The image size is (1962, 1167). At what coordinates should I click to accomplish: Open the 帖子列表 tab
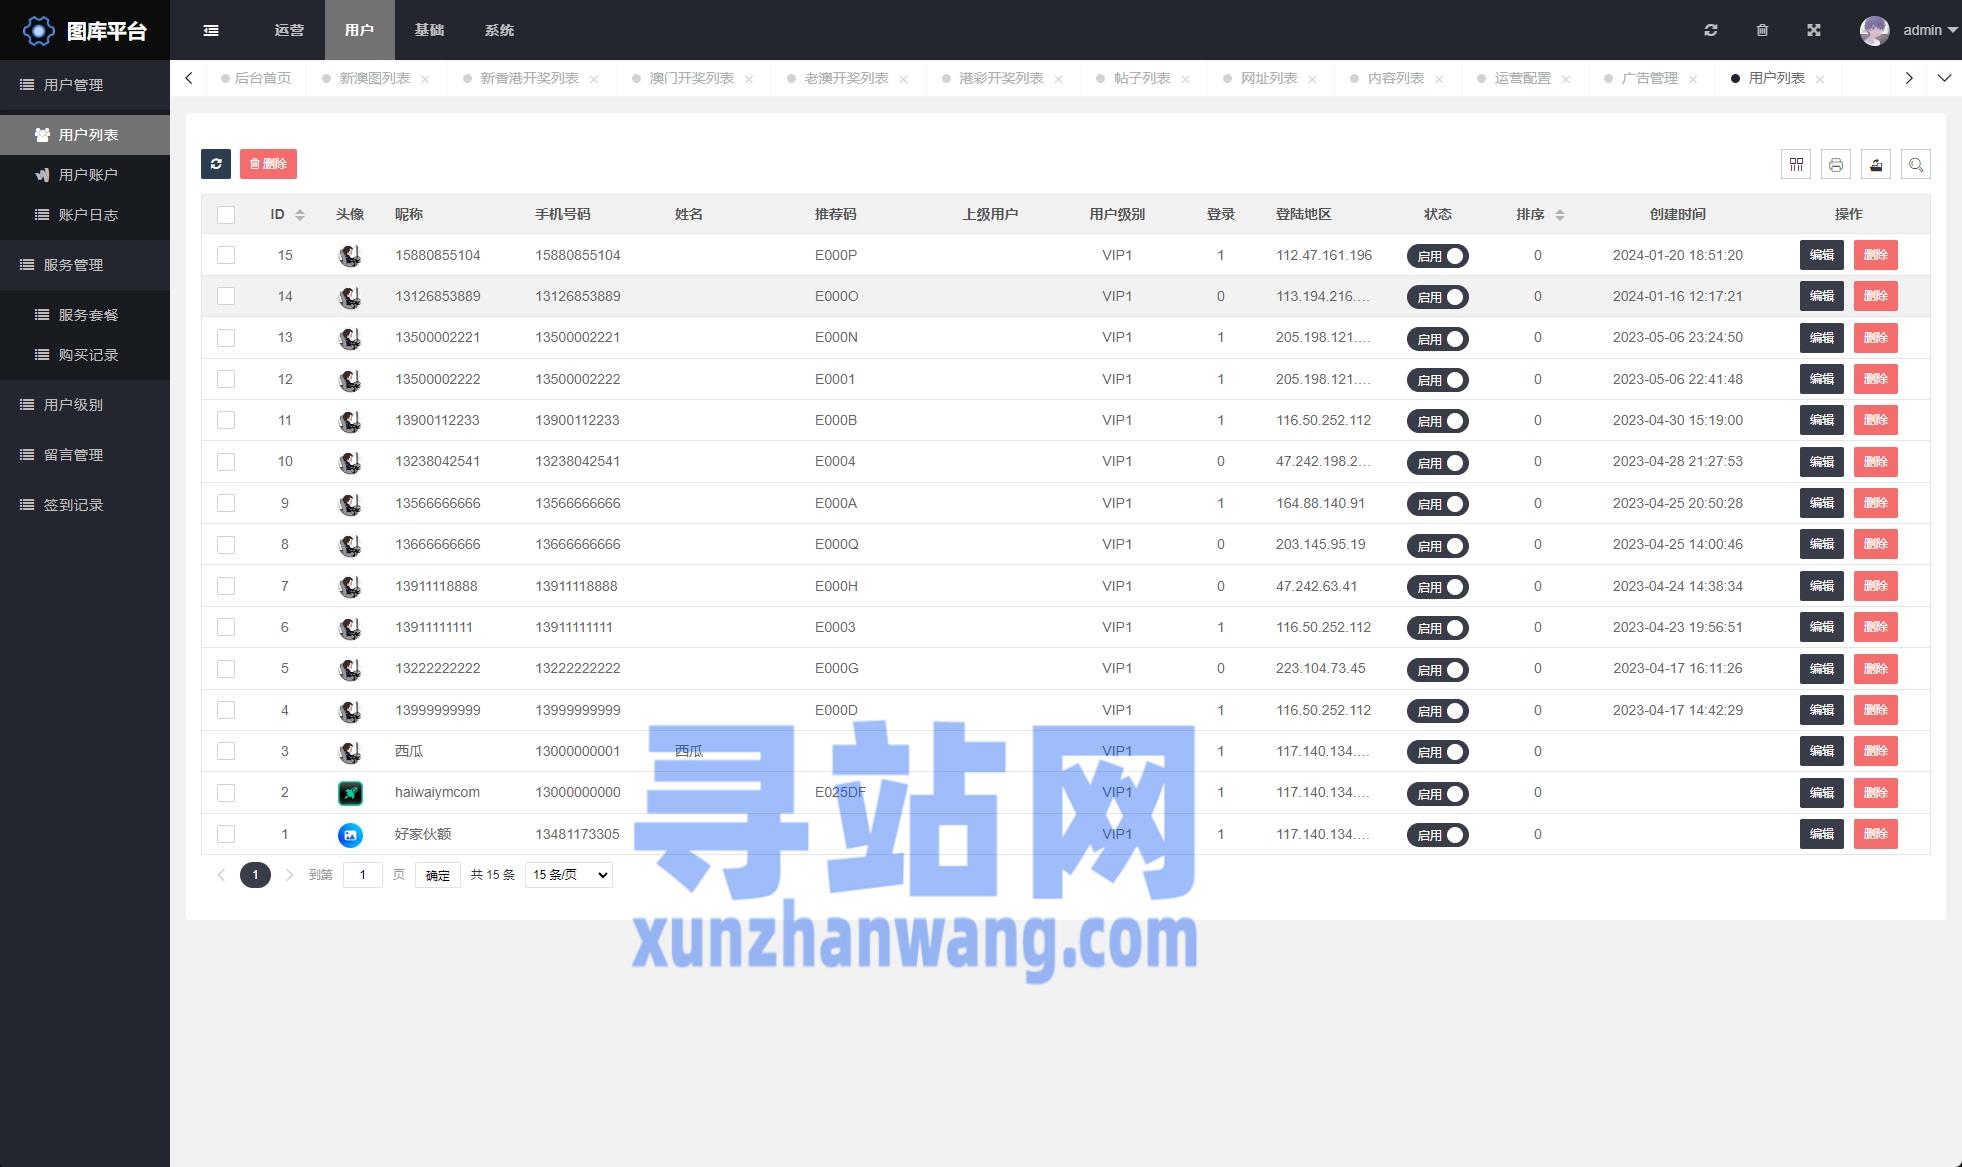pos(1142,78)
